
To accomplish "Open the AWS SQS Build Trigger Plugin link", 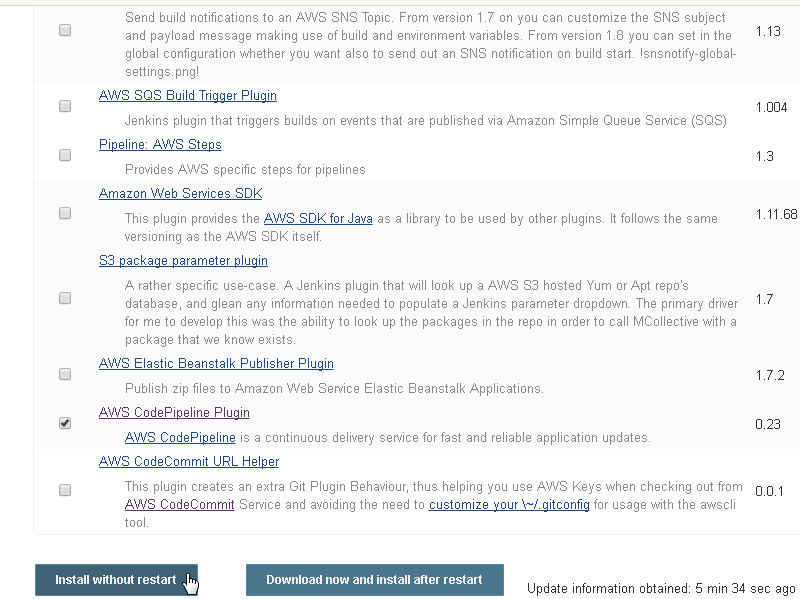I will pos(188,95).
